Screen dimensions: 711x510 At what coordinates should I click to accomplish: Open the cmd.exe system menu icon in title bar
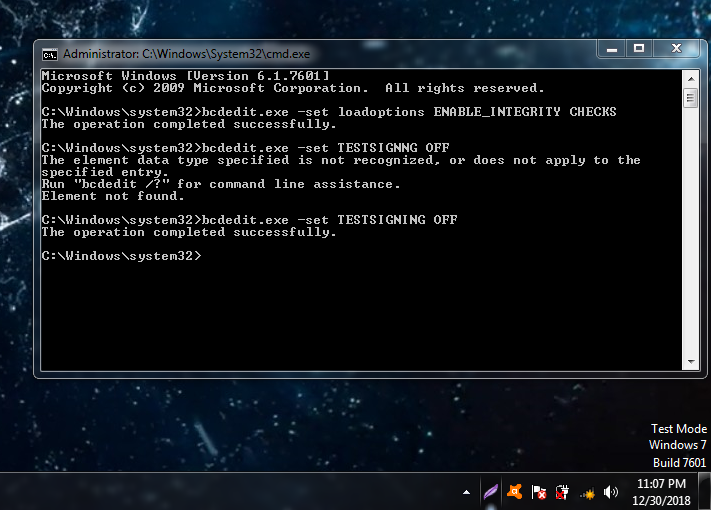coord(49,54)
